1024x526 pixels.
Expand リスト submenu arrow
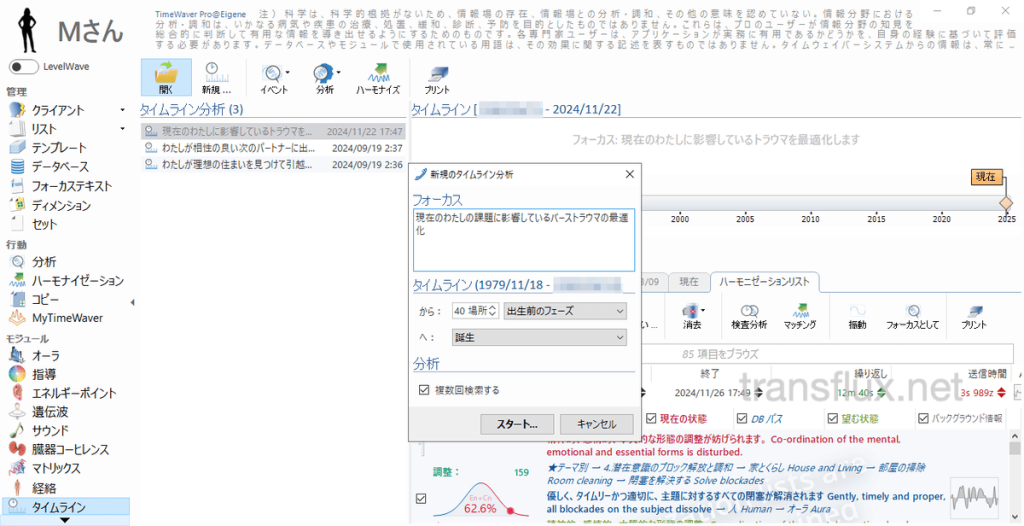pos(123,129)
